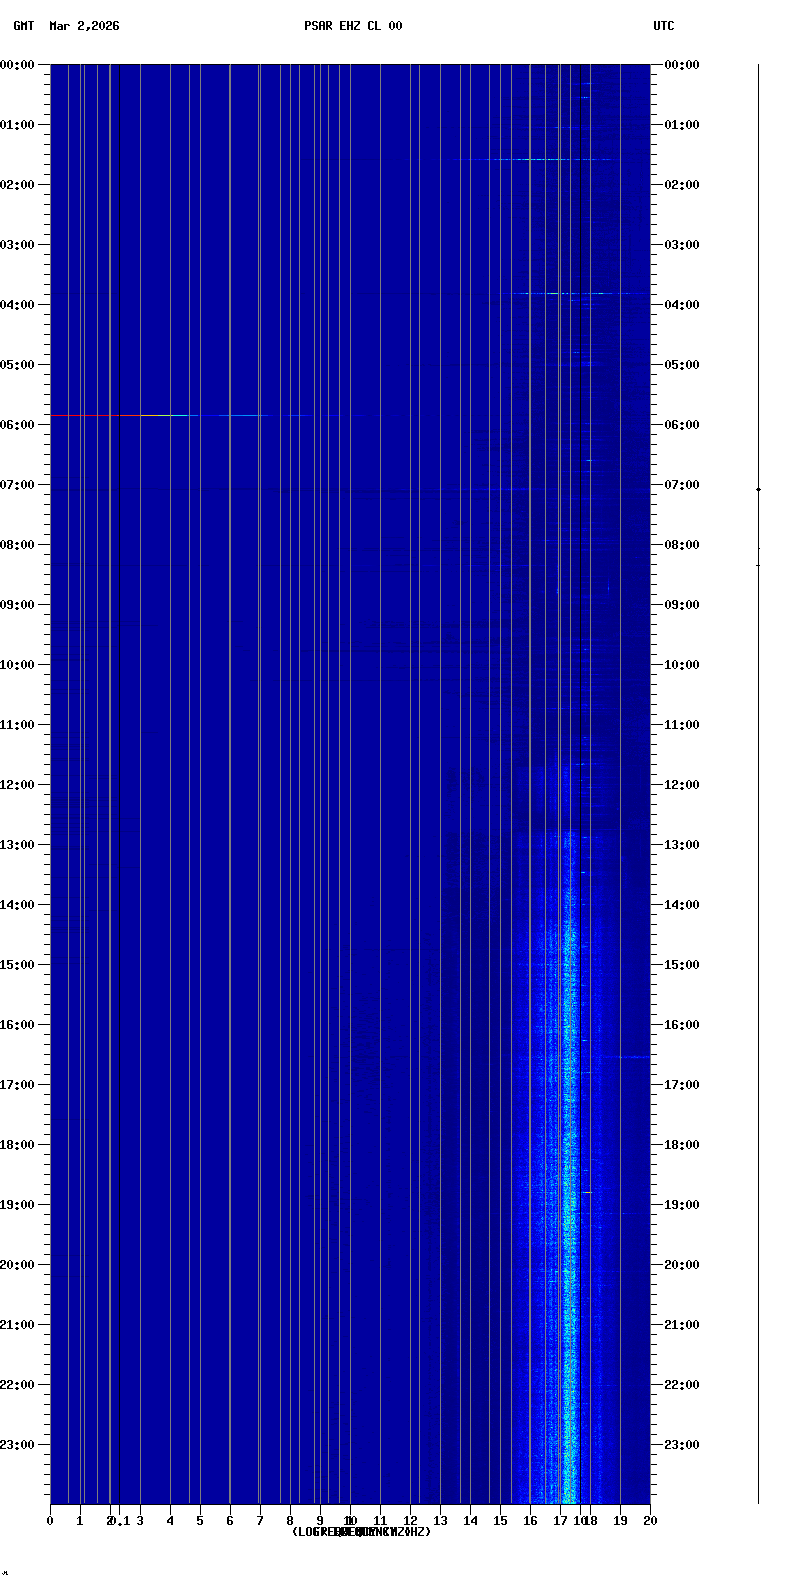Click the frequency axis caption below the plot
The width and height of the screenshot is (802, 1584).
click(361, 1532)
